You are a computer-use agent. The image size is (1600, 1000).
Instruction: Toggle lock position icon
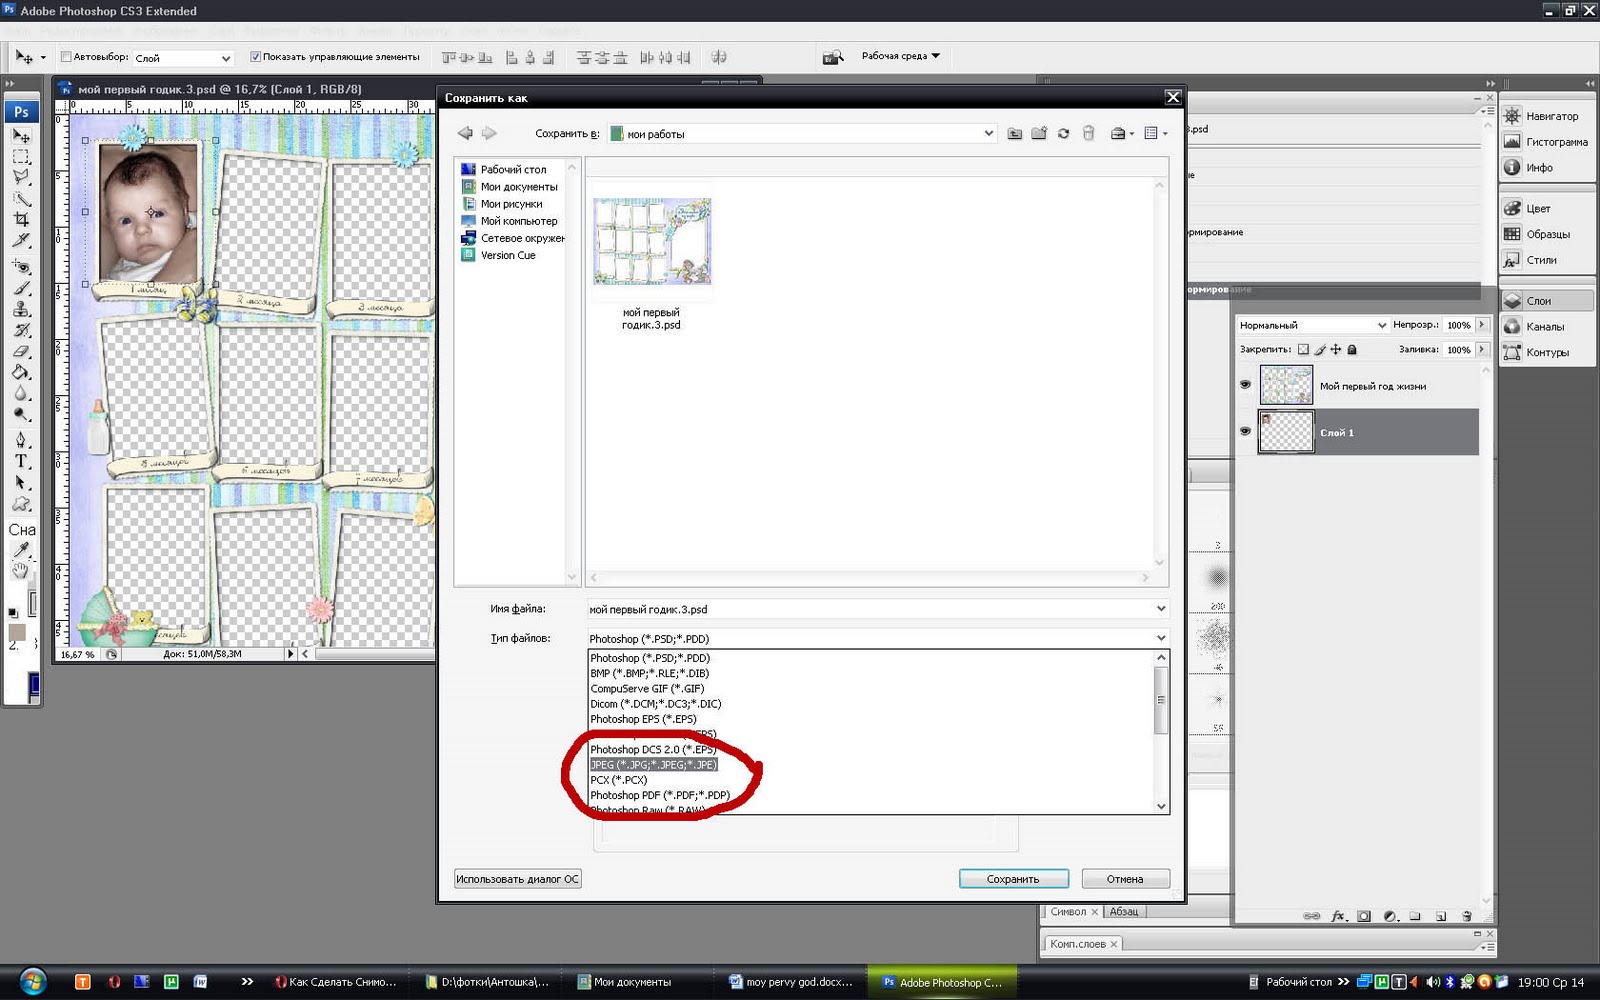point(1336,350)
